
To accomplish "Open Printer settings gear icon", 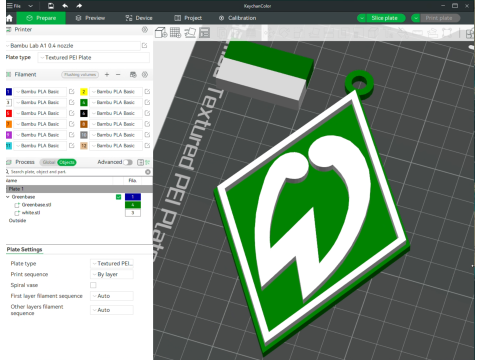I will (x=145, y=30).
